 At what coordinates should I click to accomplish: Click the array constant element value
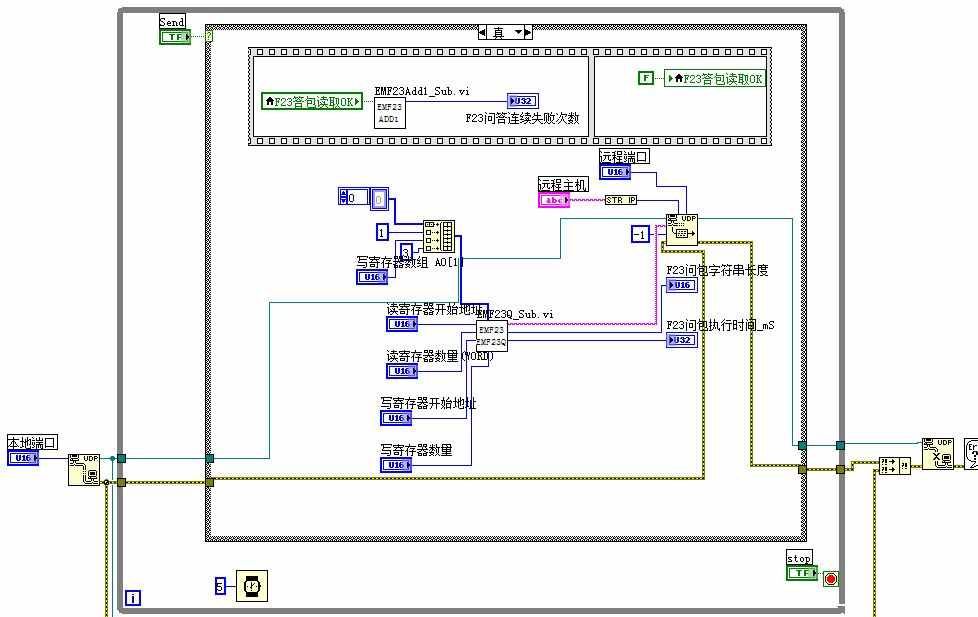(379, 200)
